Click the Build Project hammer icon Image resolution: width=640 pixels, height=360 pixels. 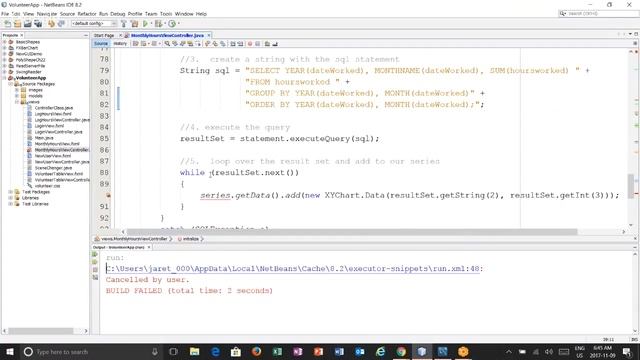pyautogui.click(x=124, y=24)
